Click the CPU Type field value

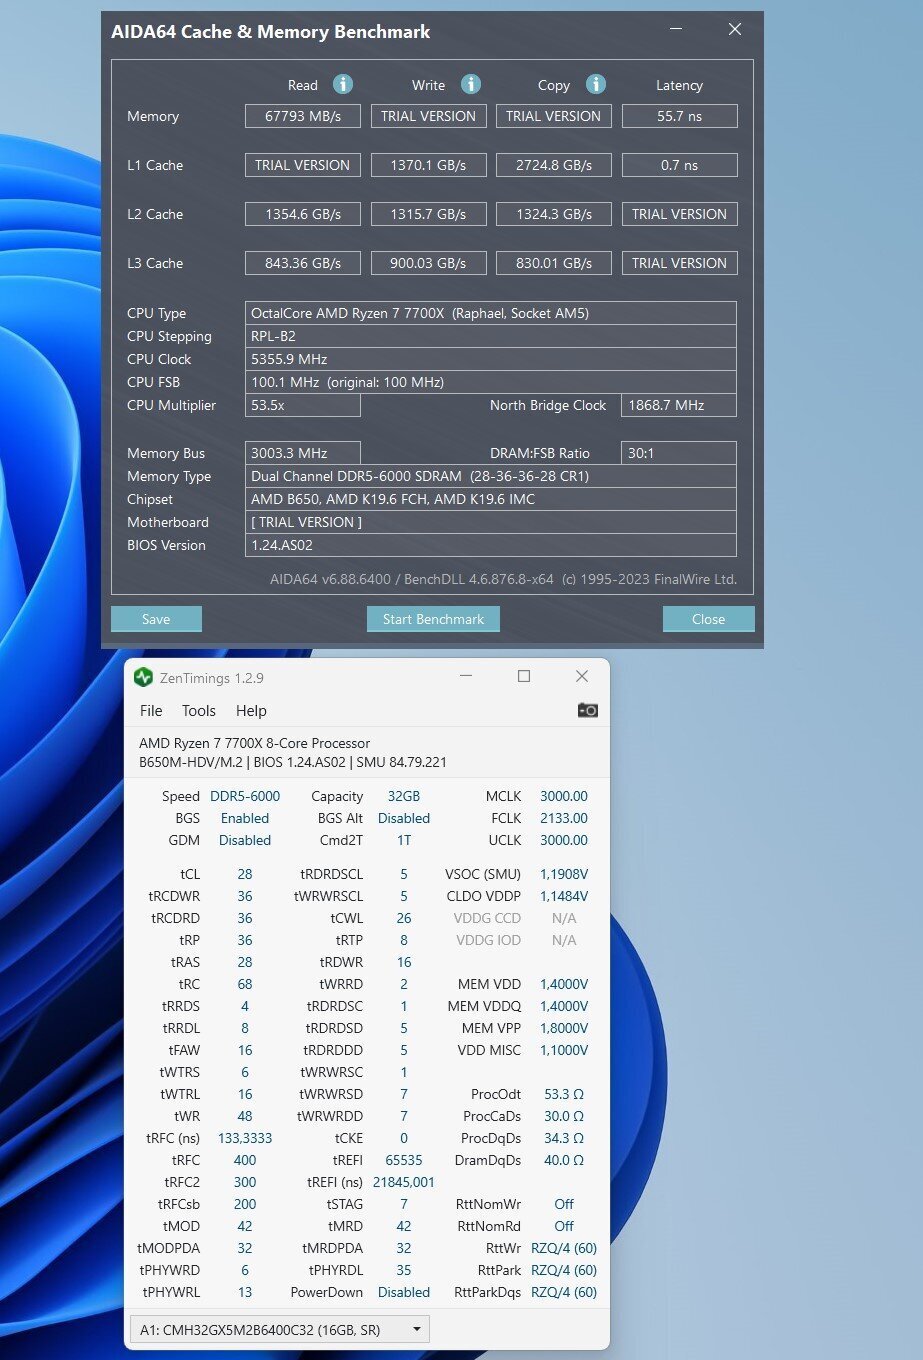(490, 313)
